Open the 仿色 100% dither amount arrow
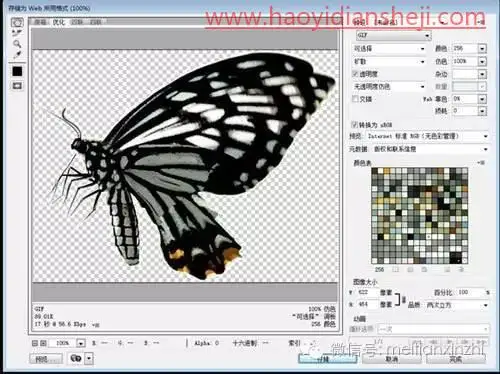 482,61
